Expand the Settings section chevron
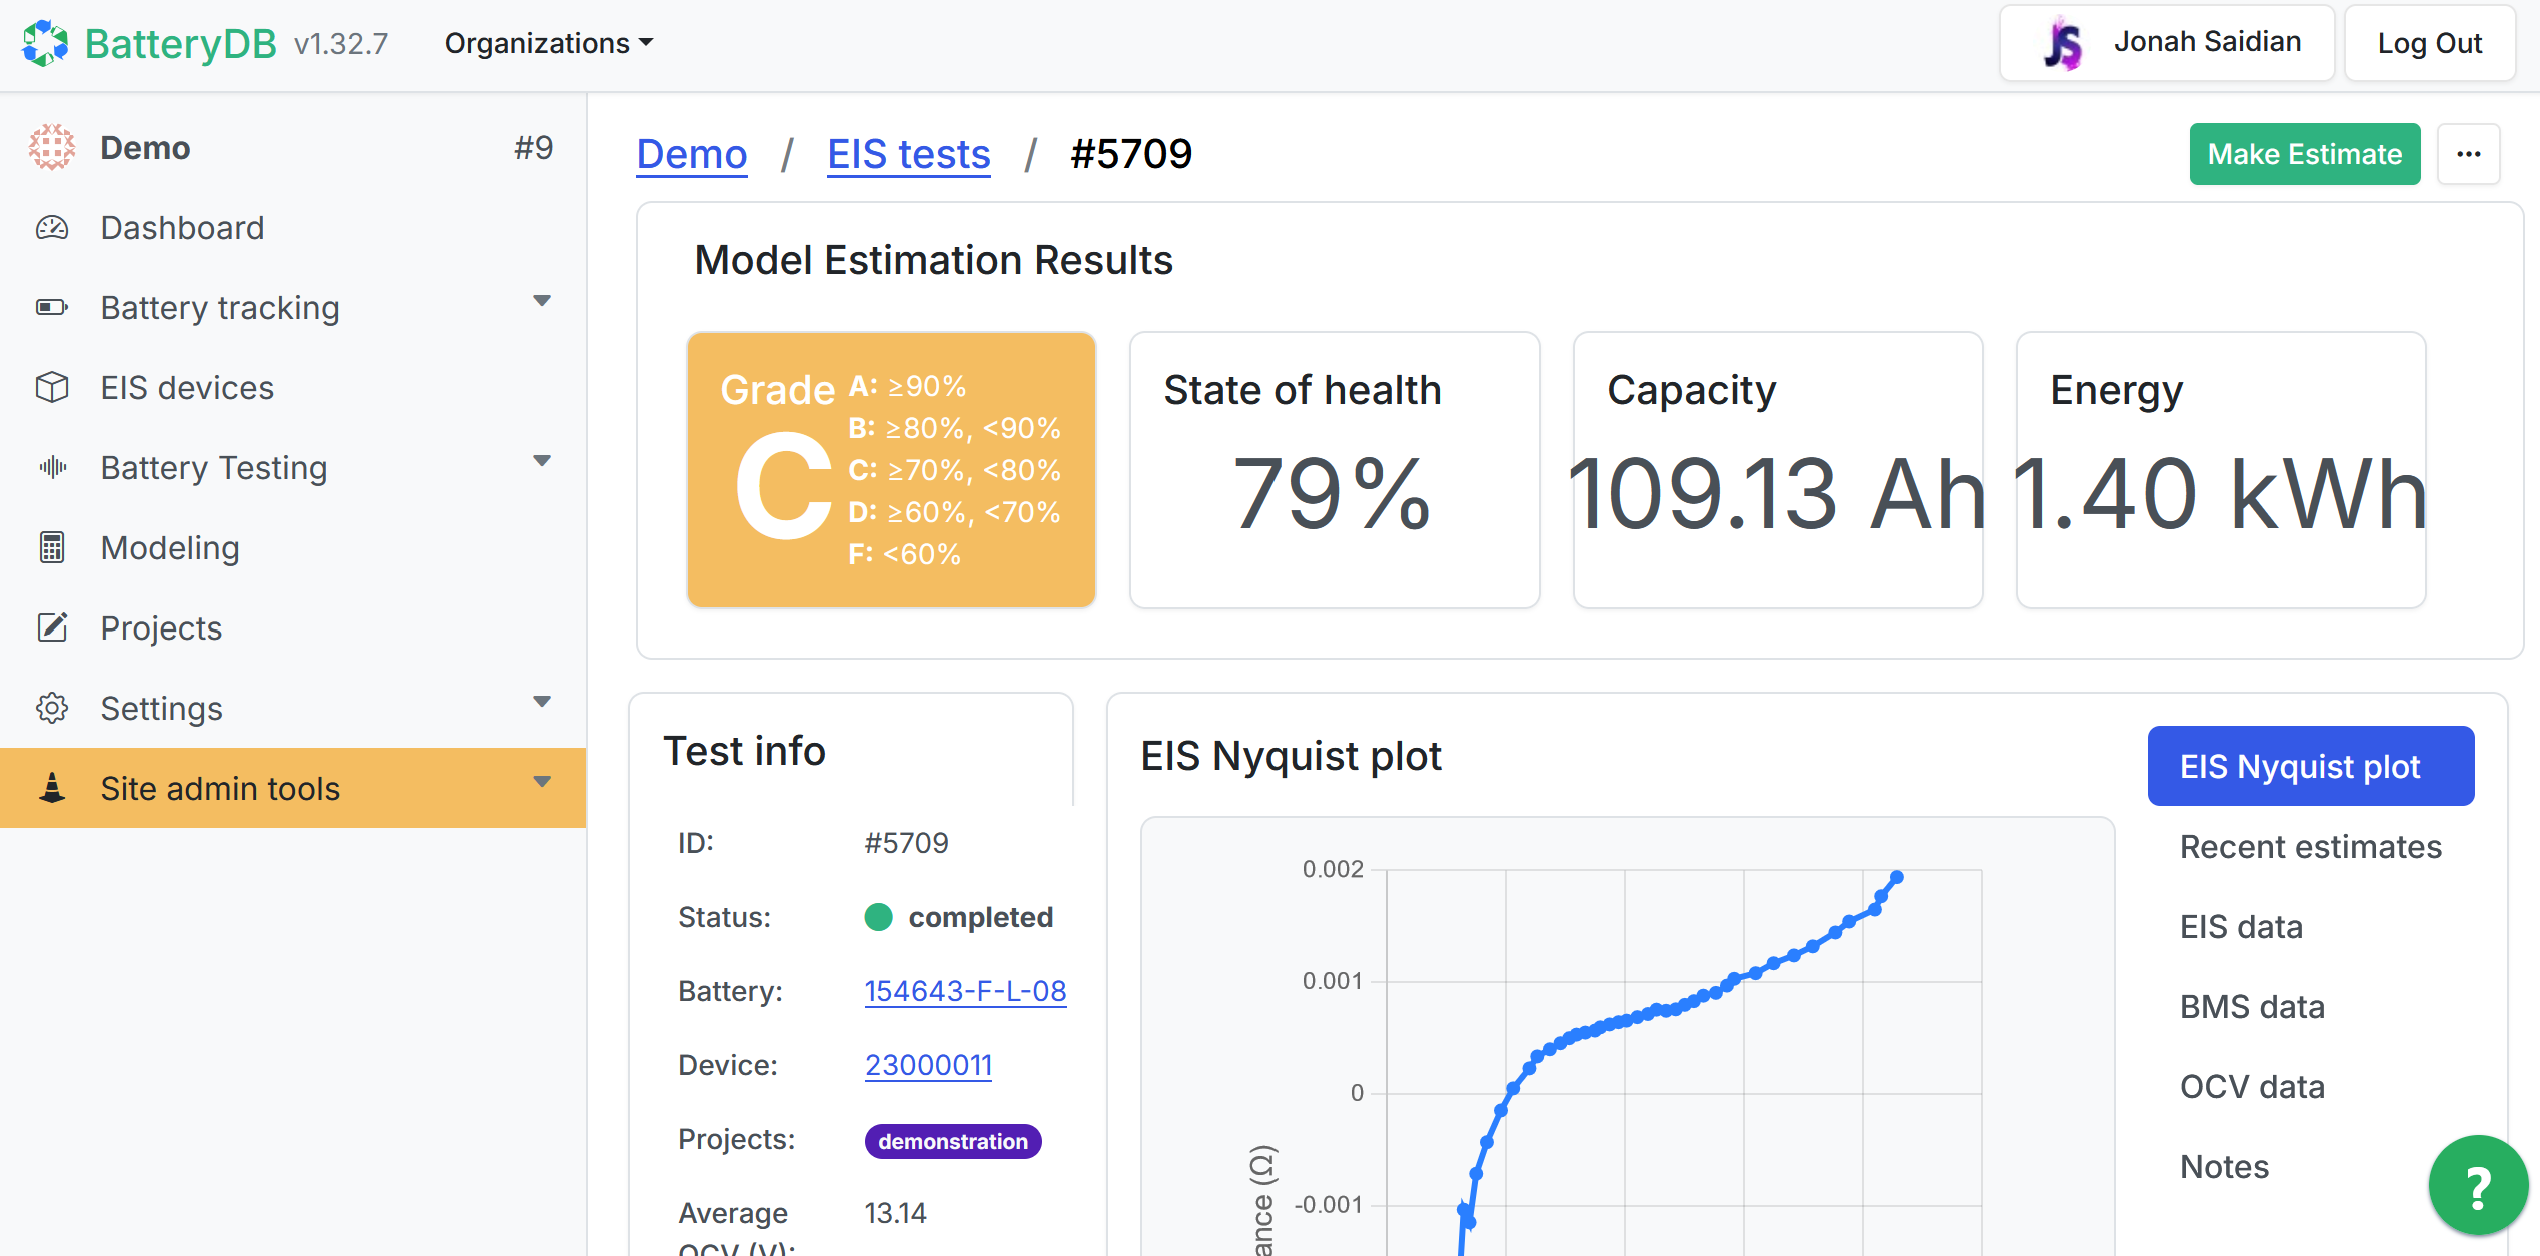This screenshot has height=1256, width=2540. (541, 701)
